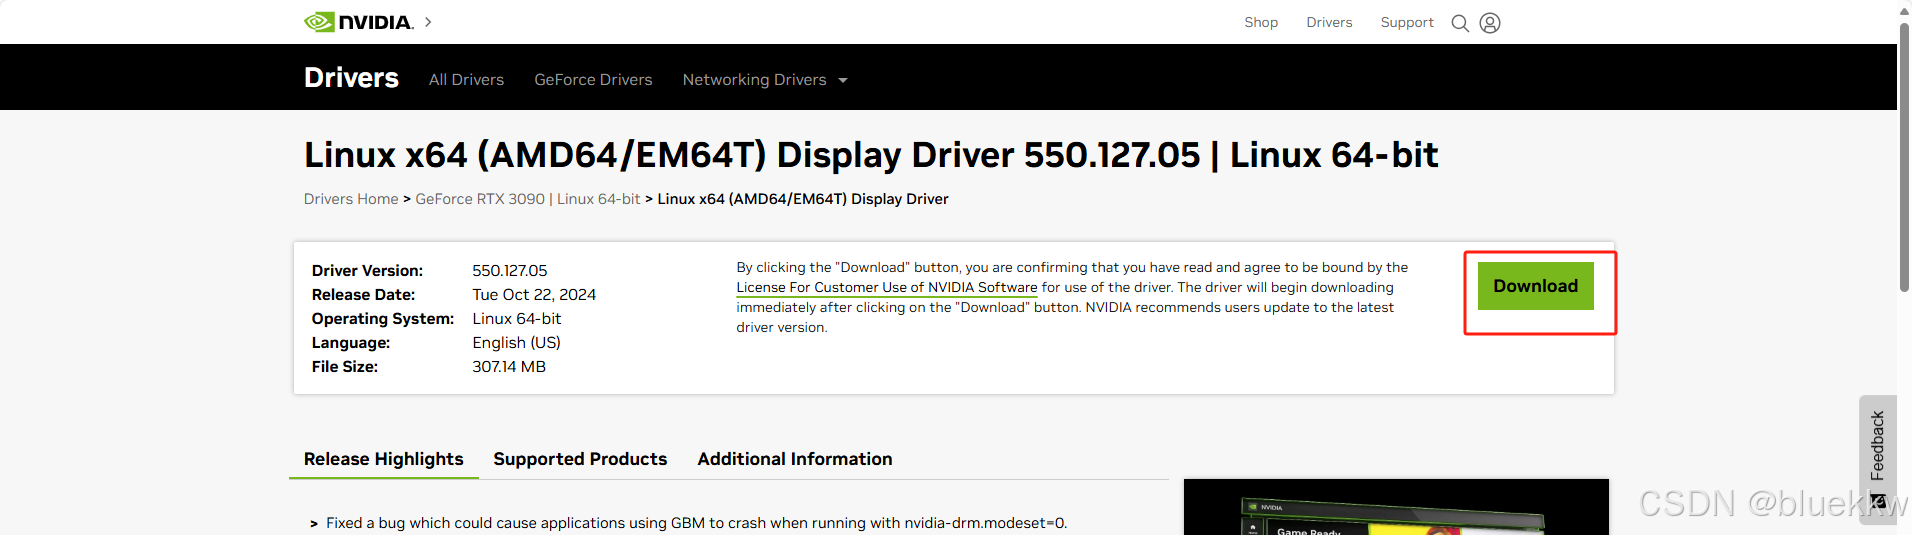Viewport: 1912px width, 535px height.
Task: Click the GBM bug fix release note
Action: click(x=696, y=523)
